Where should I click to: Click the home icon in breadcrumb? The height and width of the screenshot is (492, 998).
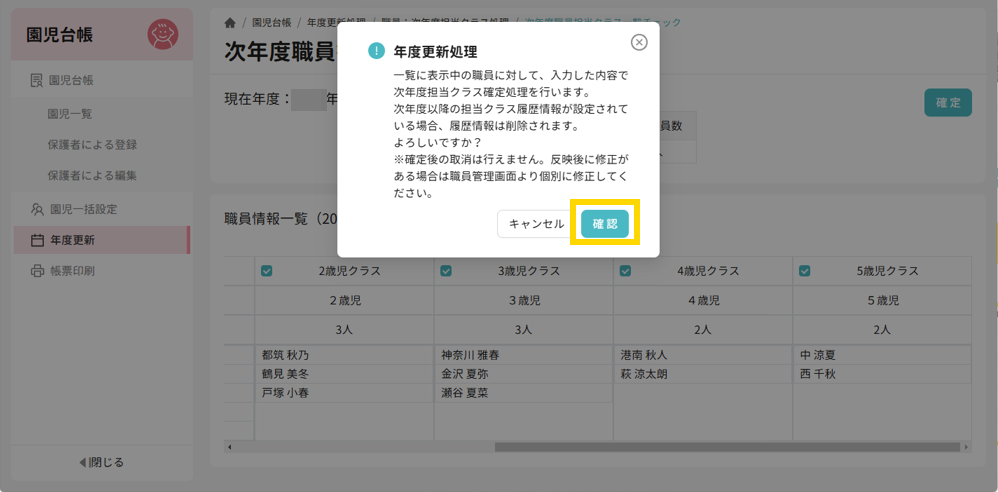[230, 22]
